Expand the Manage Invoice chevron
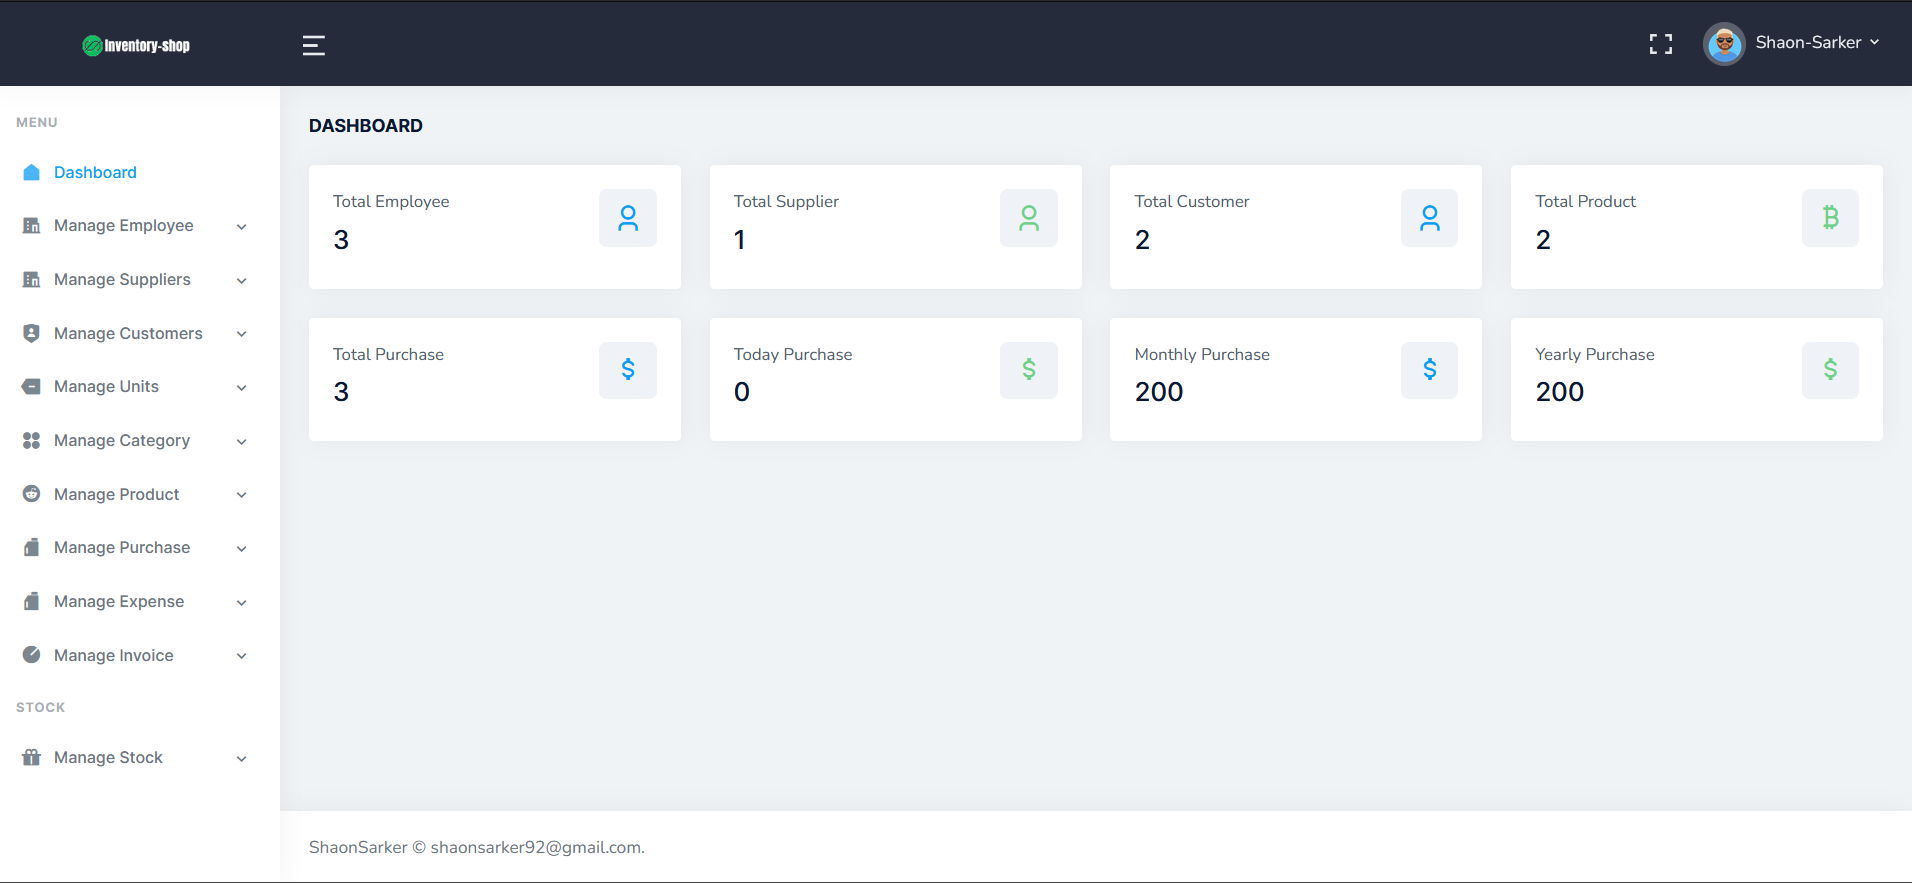Viewport: 1912px width, 883px height. [241, 656]
